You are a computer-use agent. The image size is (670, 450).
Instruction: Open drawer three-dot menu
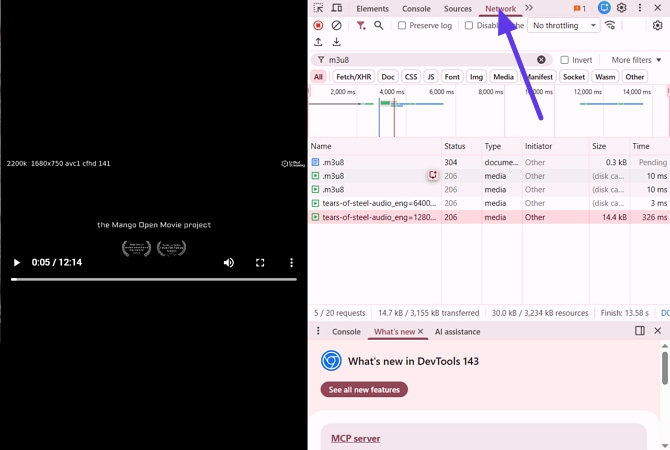coord(318,331)
